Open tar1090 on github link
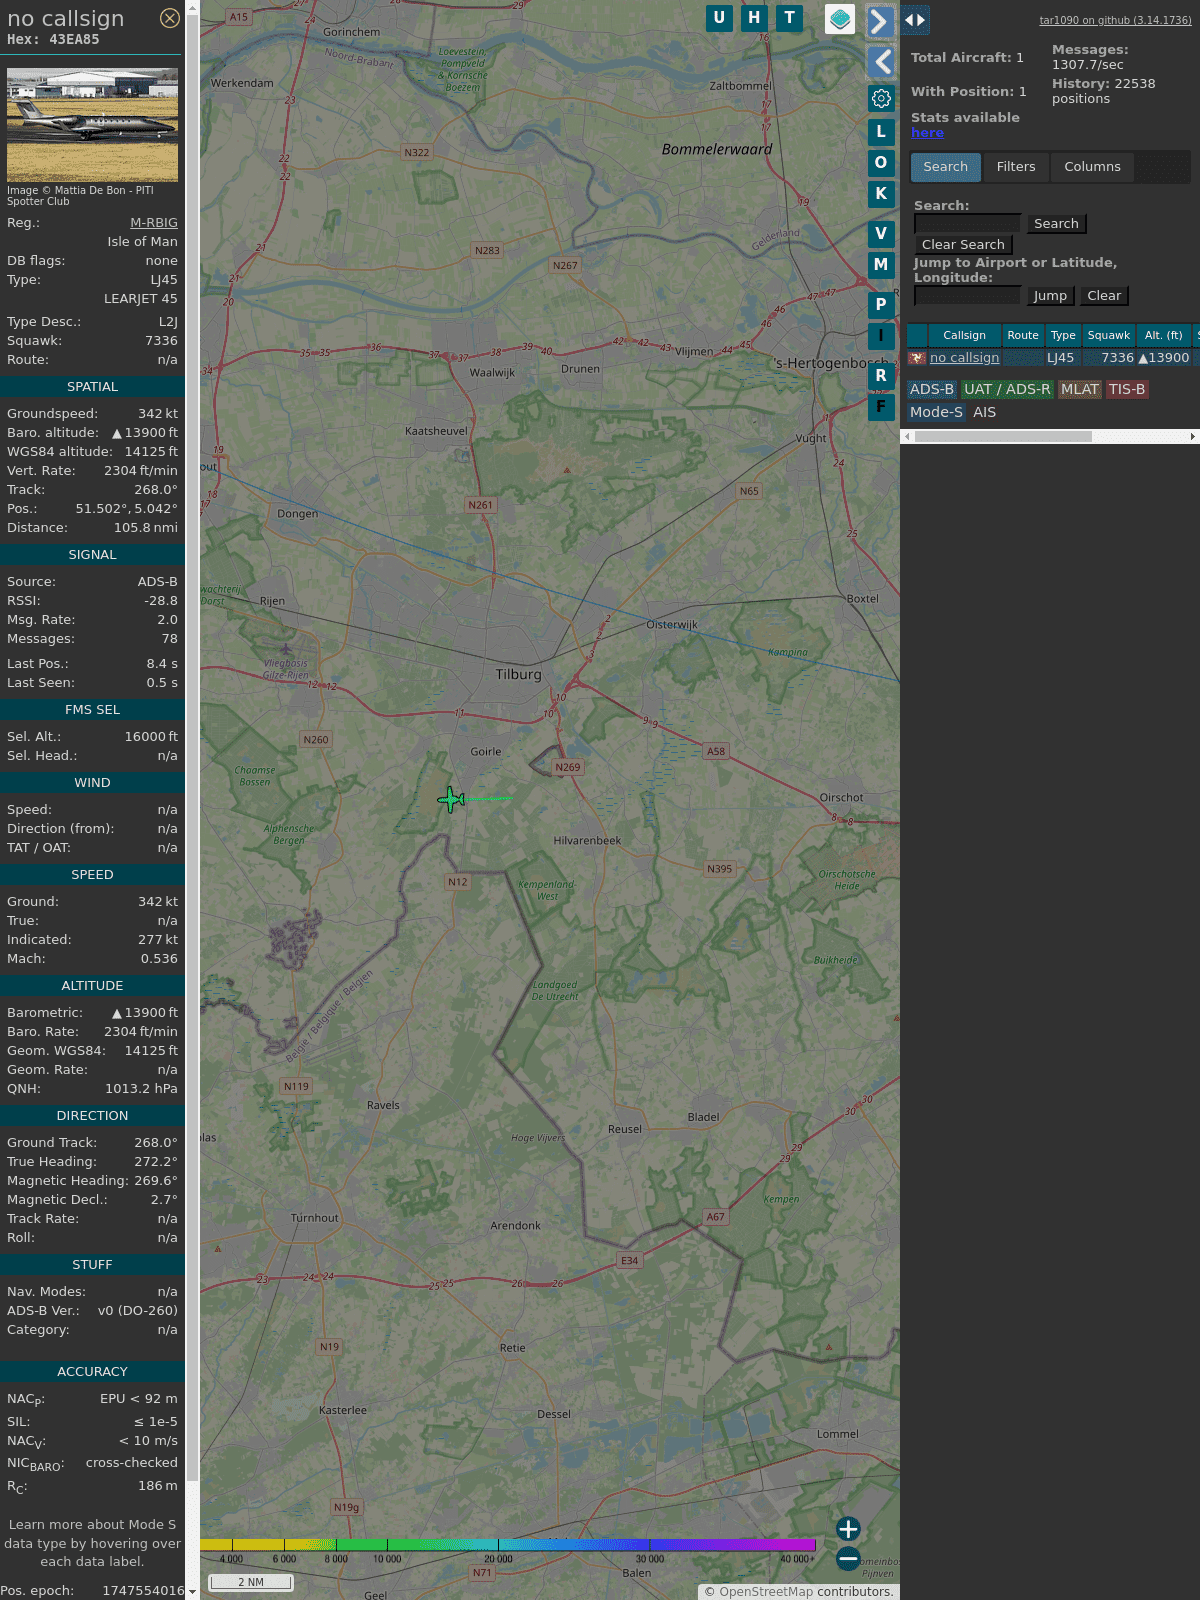The height and width of the screenshot is (1600, 1200). coord(1115,20)
